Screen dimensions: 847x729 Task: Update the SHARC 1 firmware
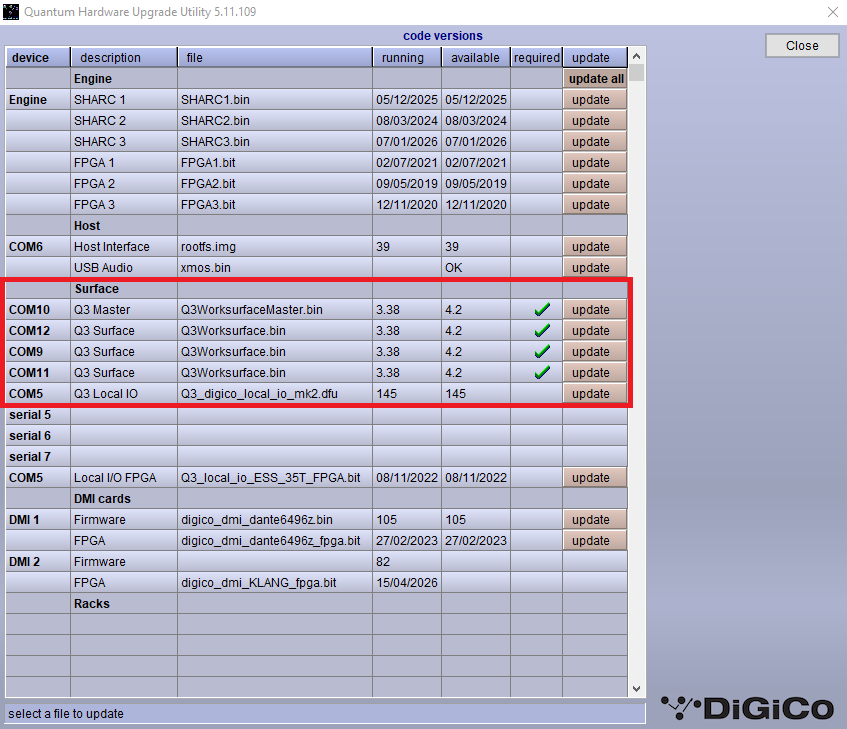pos(595,100)
